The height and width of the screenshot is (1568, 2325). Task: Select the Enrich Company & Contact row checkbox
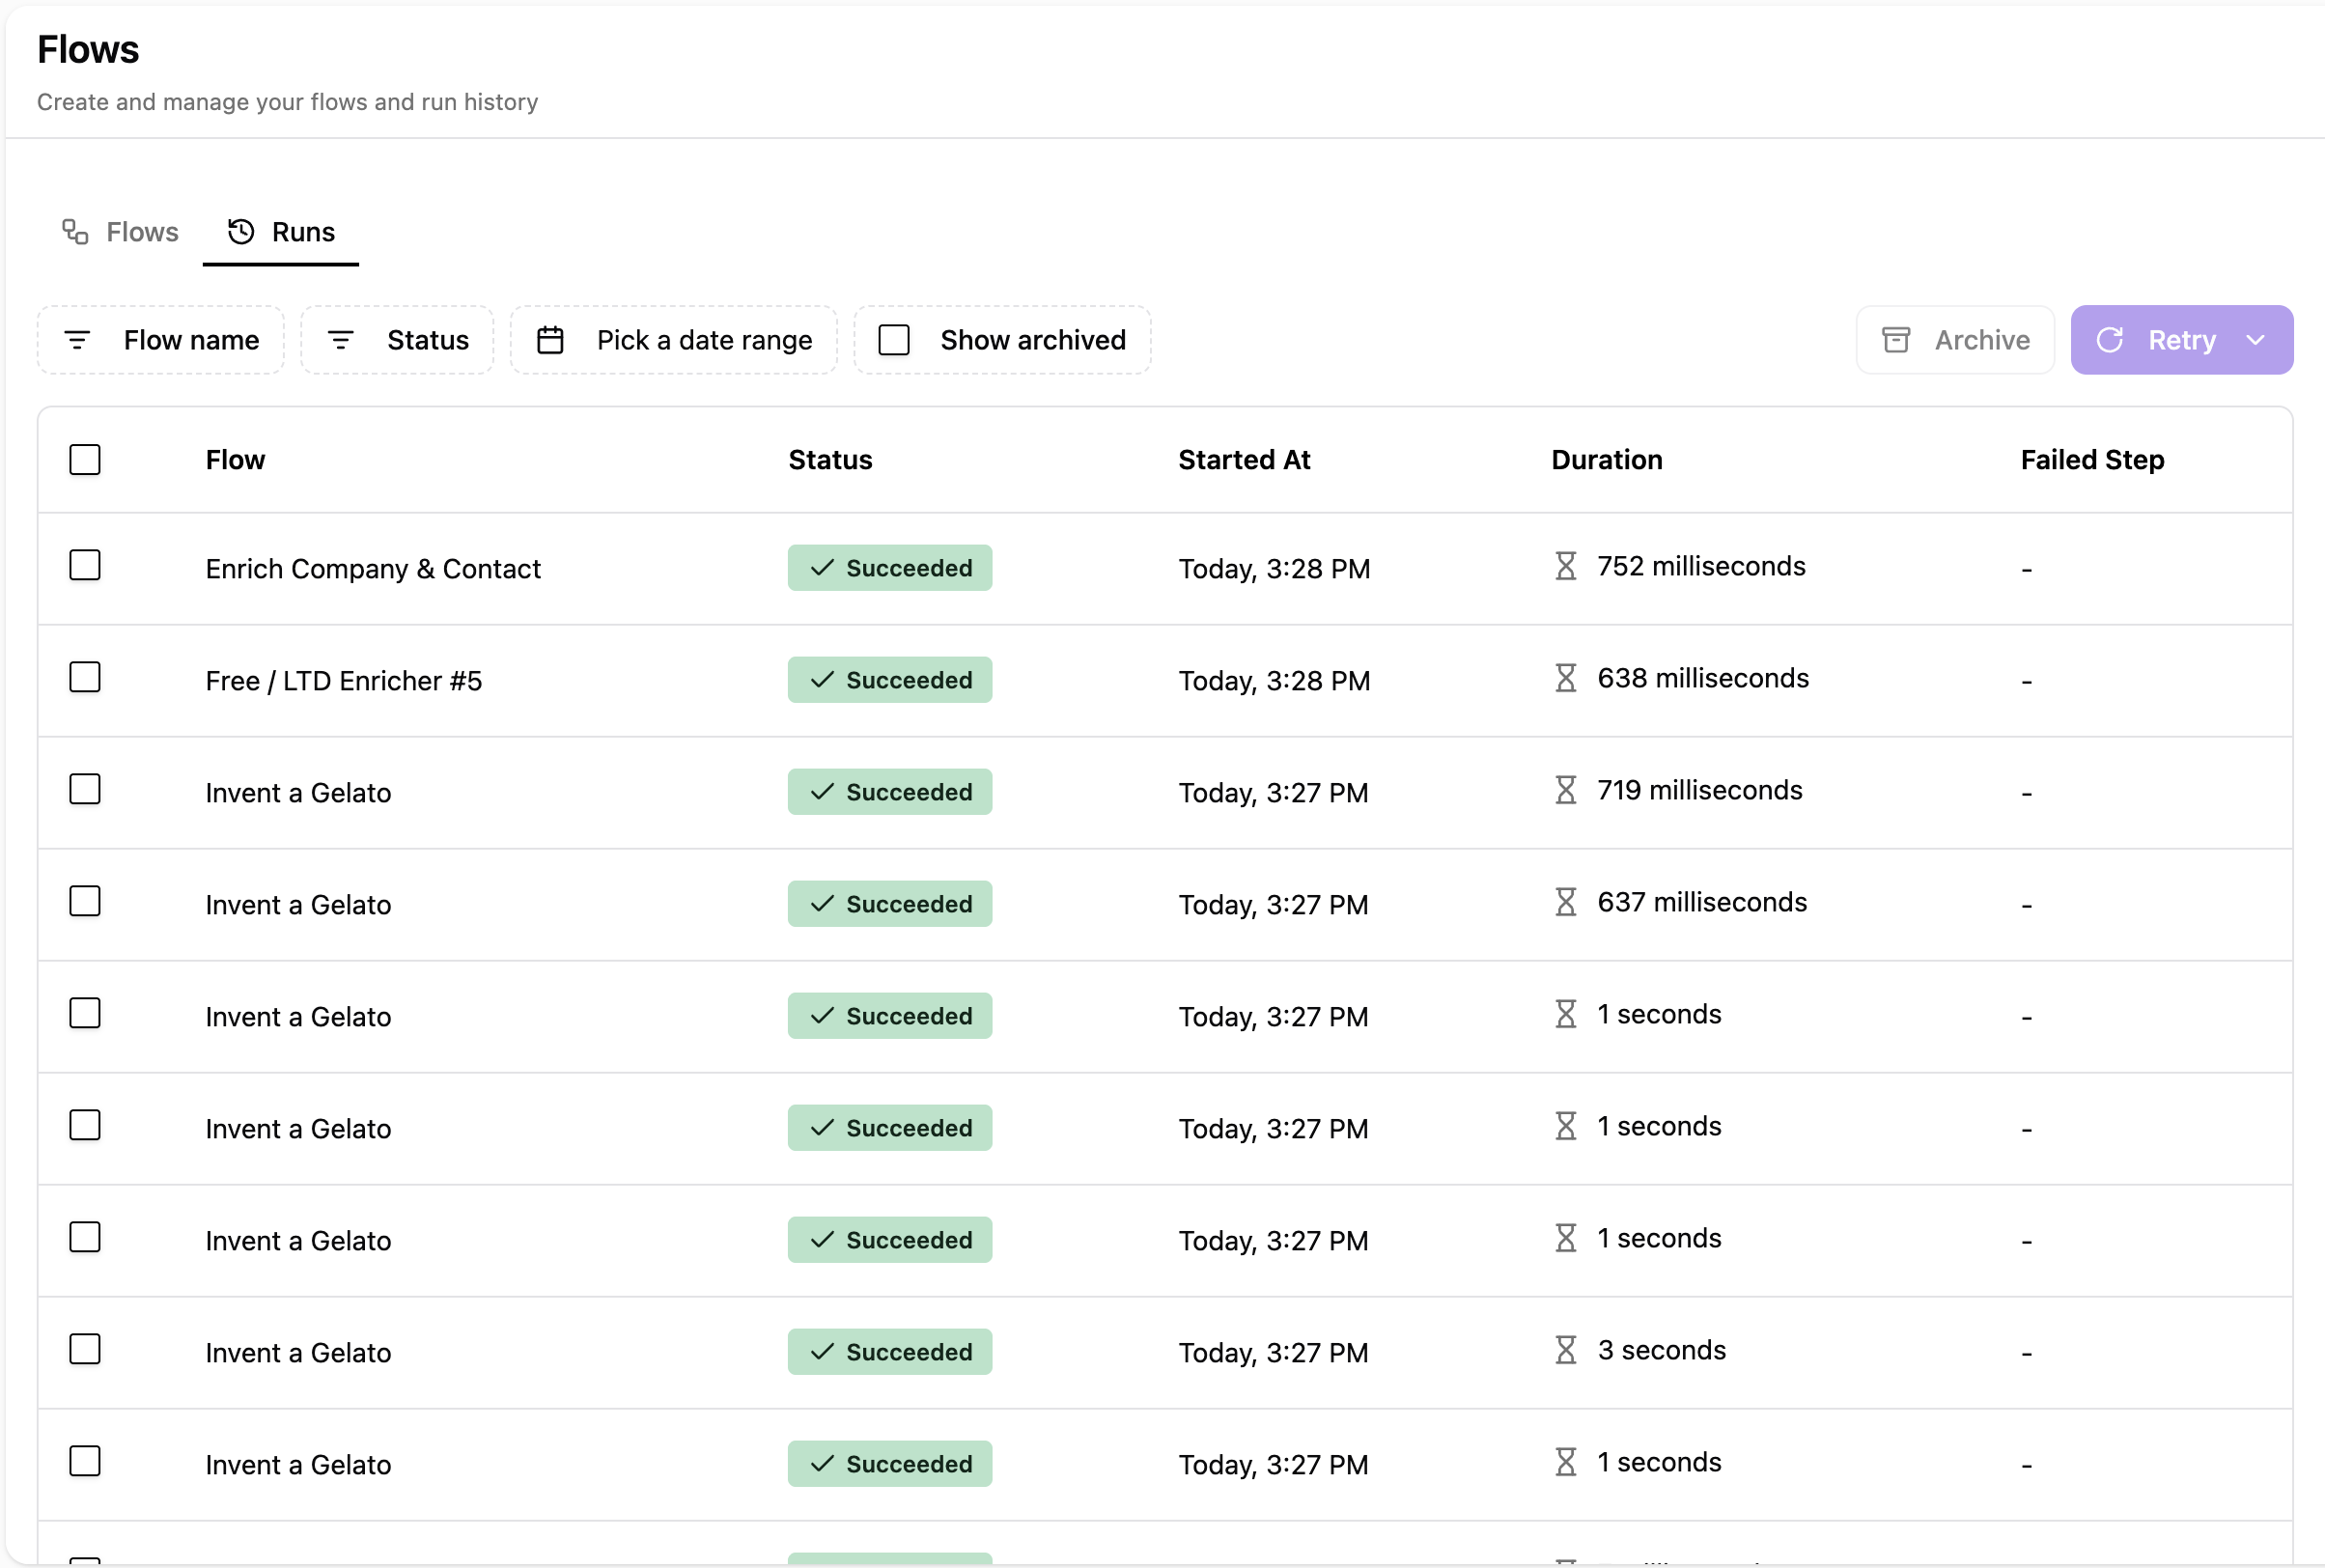pyautogui.click(x=85, y=566)
